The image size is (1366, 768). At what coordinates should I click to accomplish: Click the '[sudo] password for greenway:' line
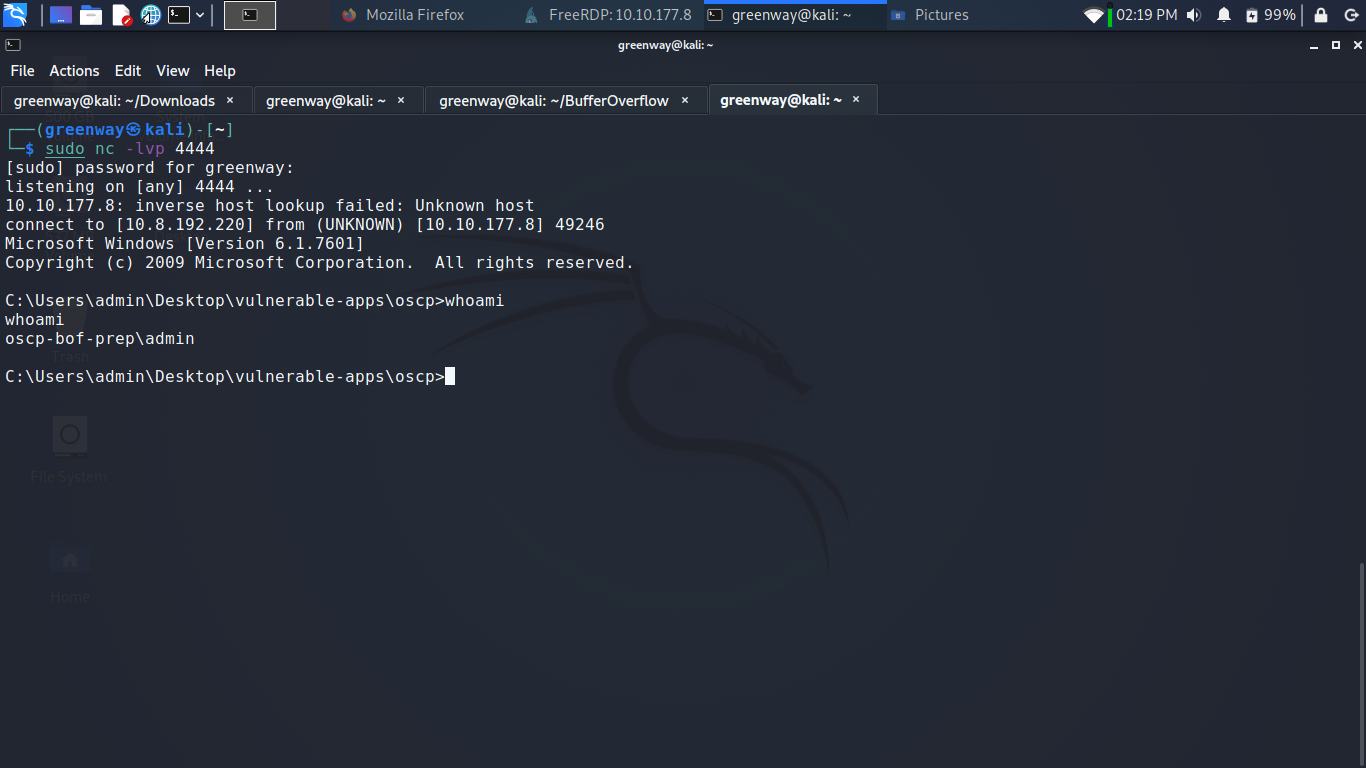coord(150,168)
